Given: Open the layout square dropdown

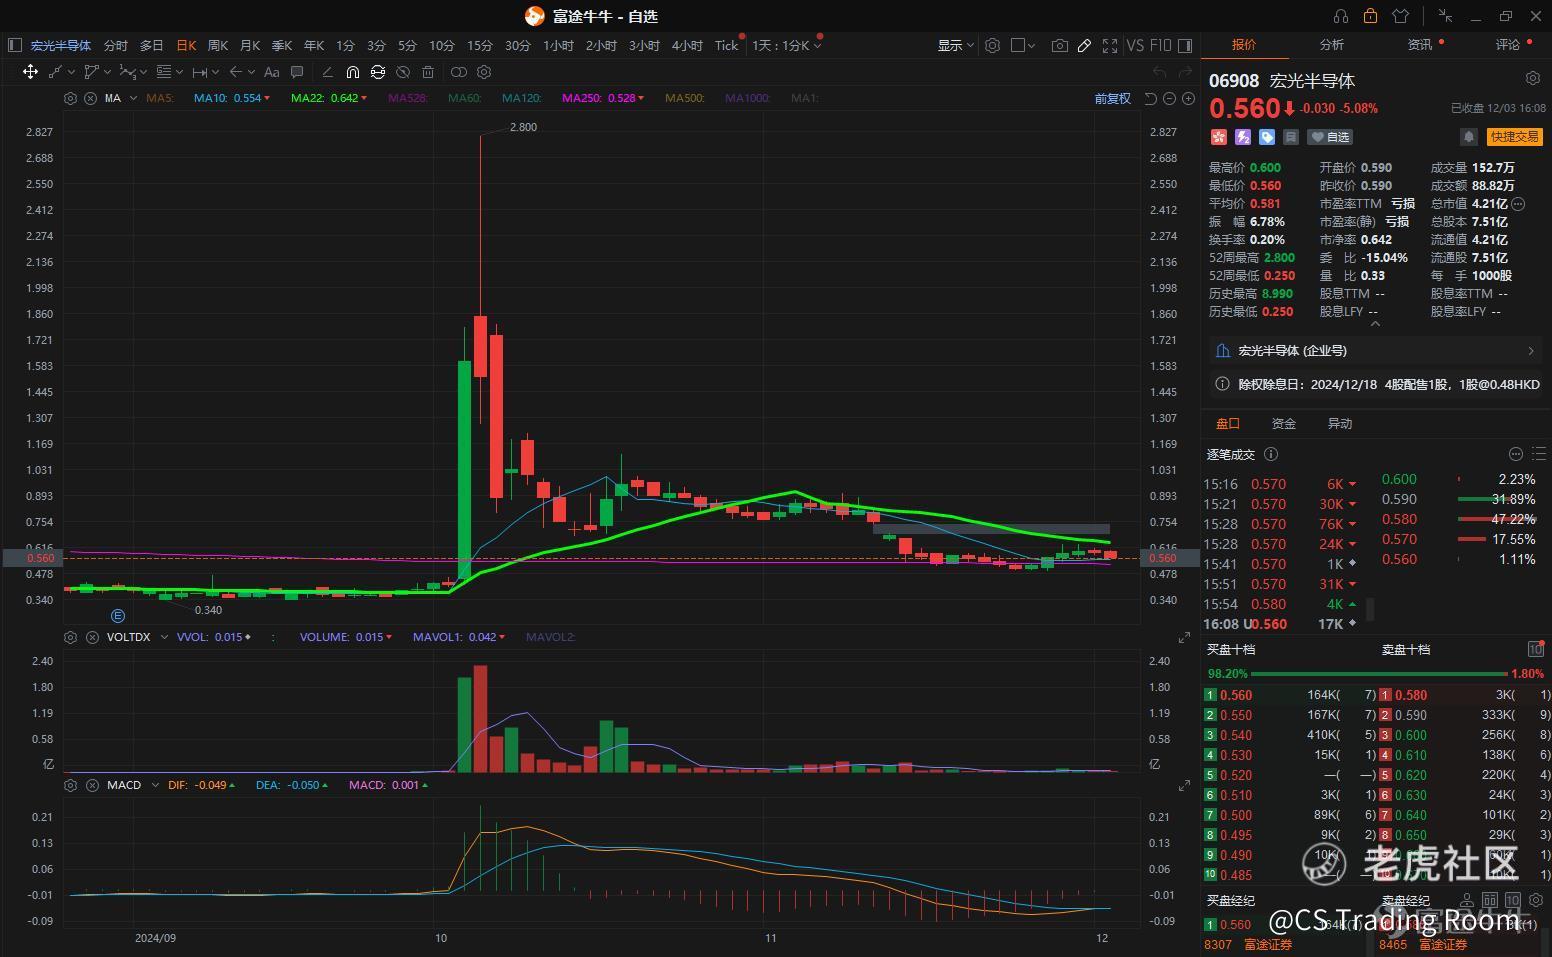Looking at the screenshot, I should coord(1024,45).
